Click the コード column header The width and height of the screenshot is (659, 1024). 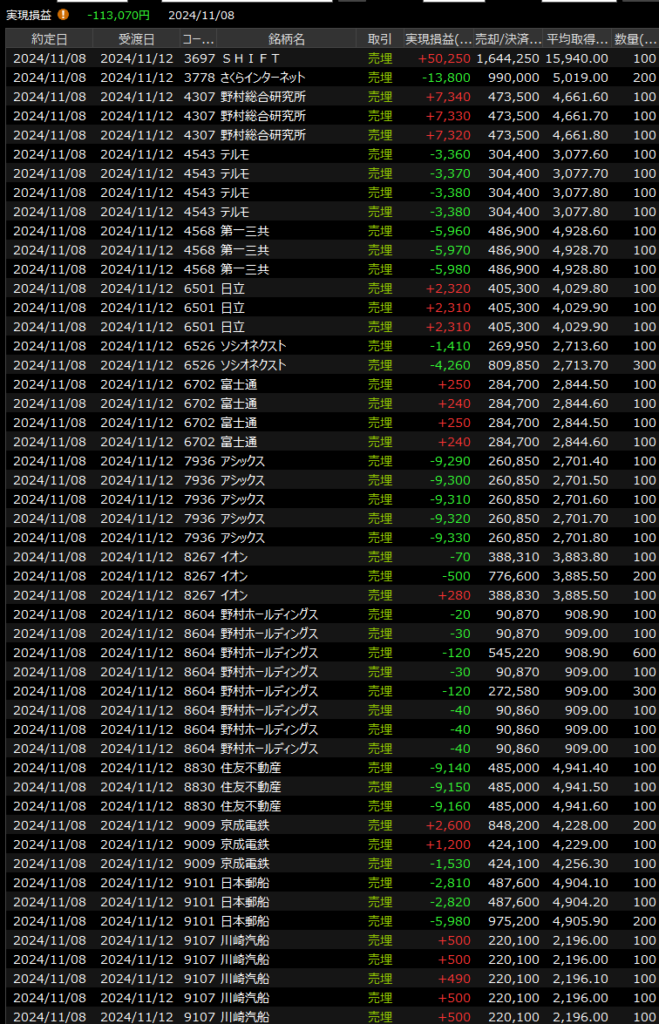[197, 39]
